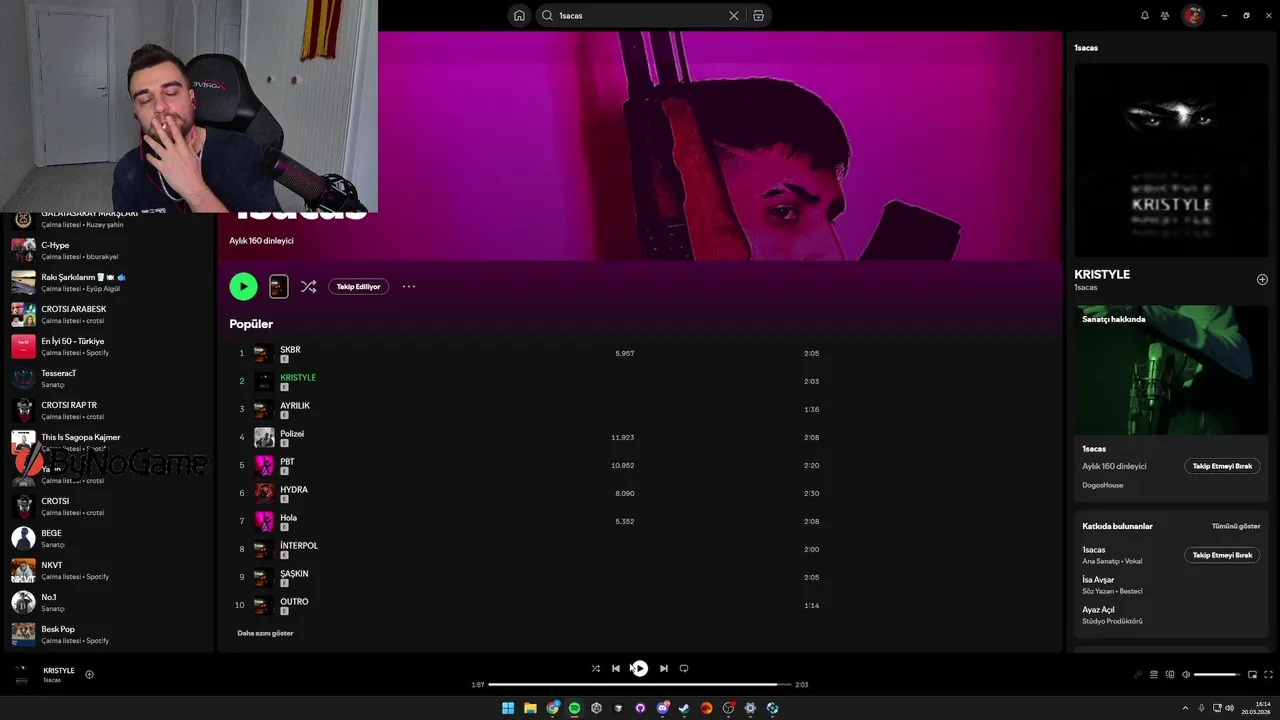
Task: Open the three-dot more options for artist
Action: coord(409,286)
